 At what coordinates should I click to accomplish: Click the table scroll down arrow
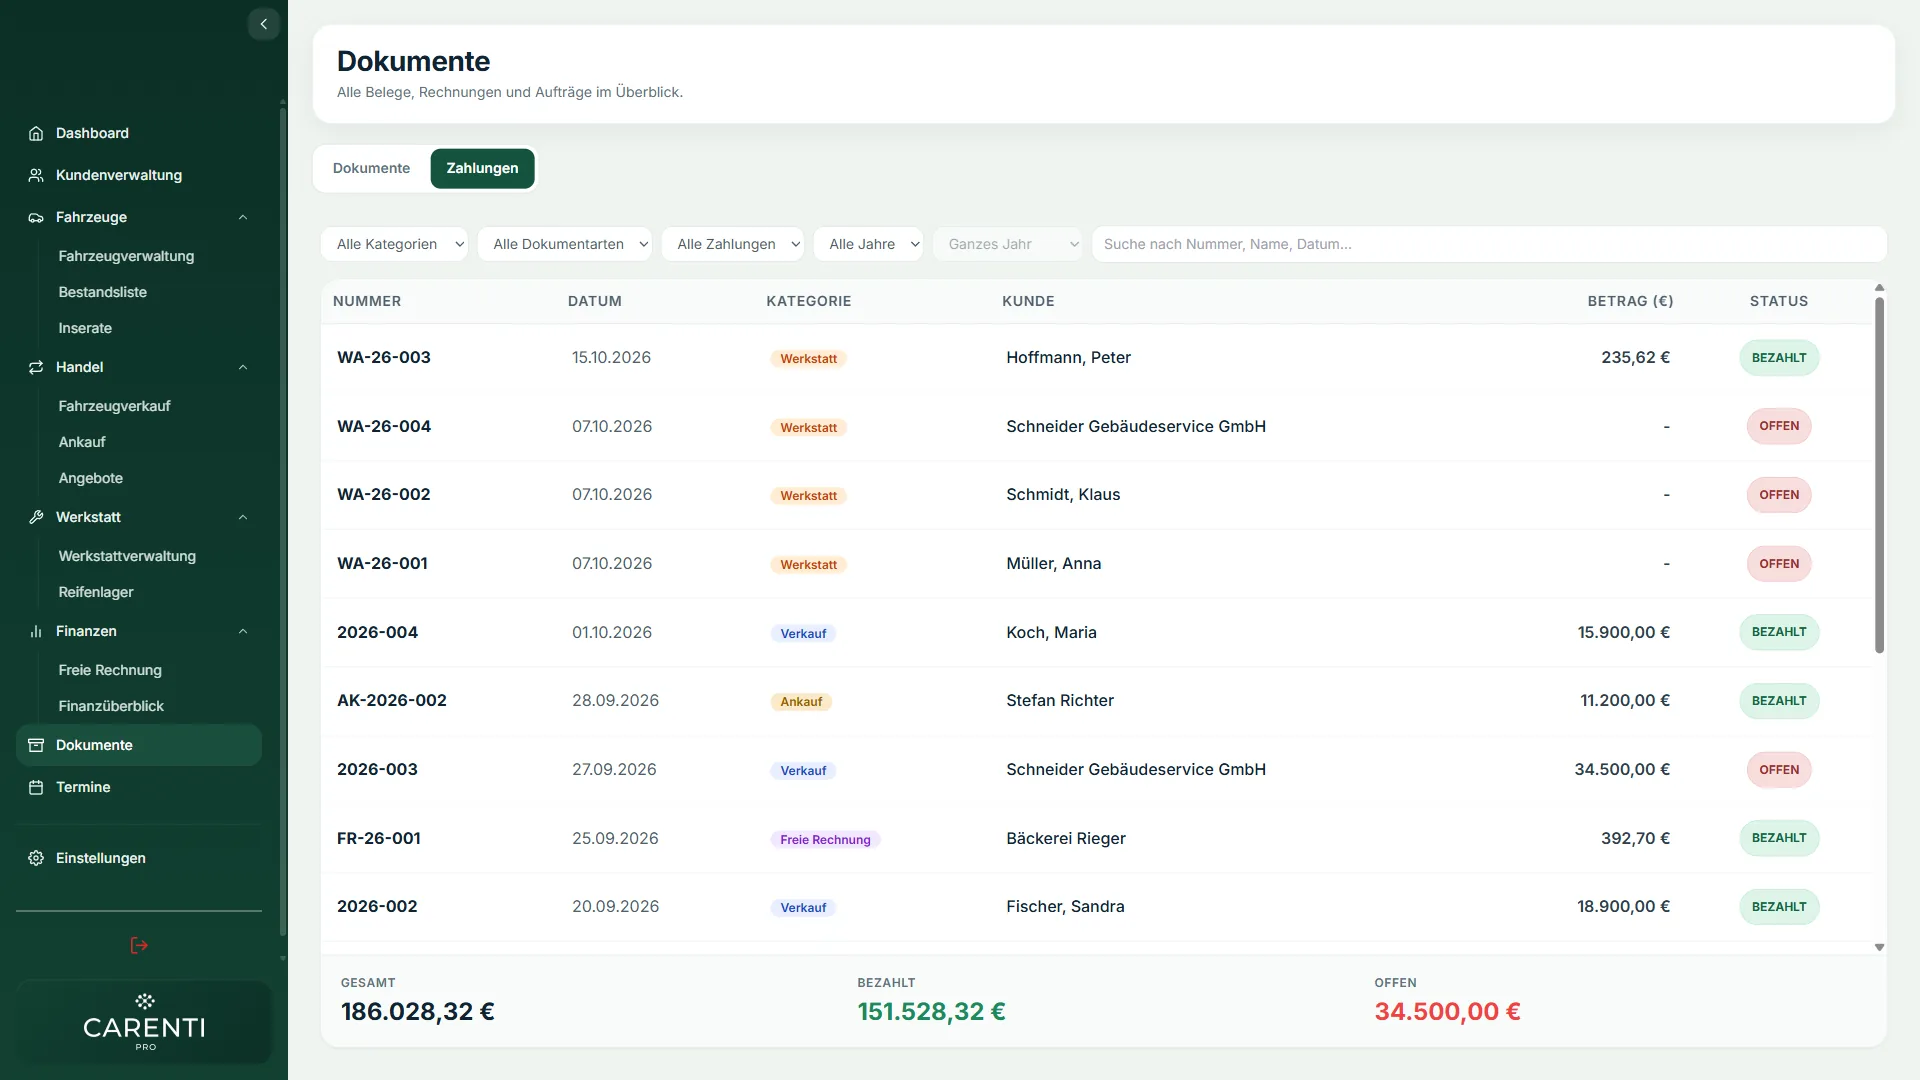click(1879, 947)
